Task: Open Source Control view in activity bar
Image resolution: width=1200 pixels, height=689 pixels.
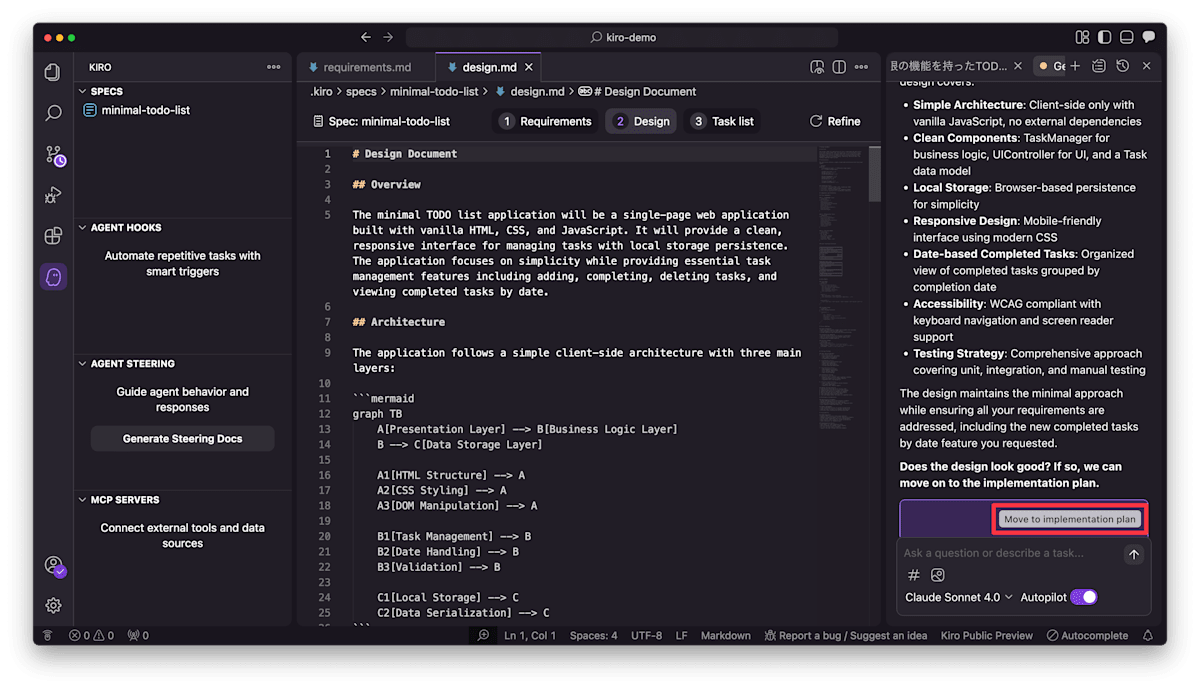Action: (x=54, y=155)
